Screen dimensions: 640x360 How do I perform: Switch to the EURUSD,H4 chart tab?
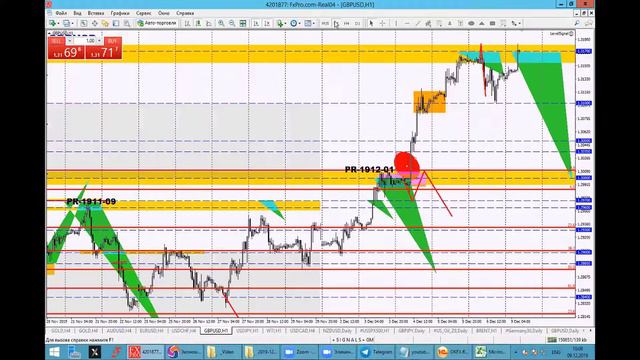point(151,331)
